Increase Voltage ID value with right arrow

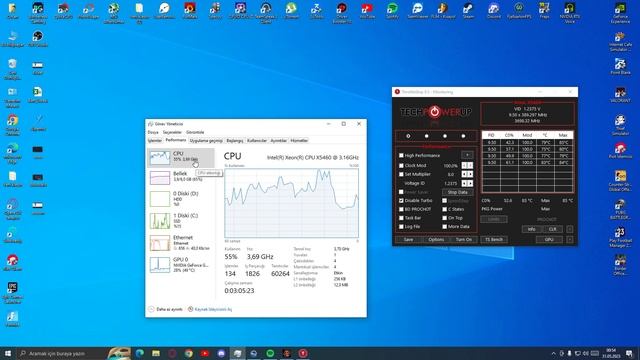tap(470, 183)
